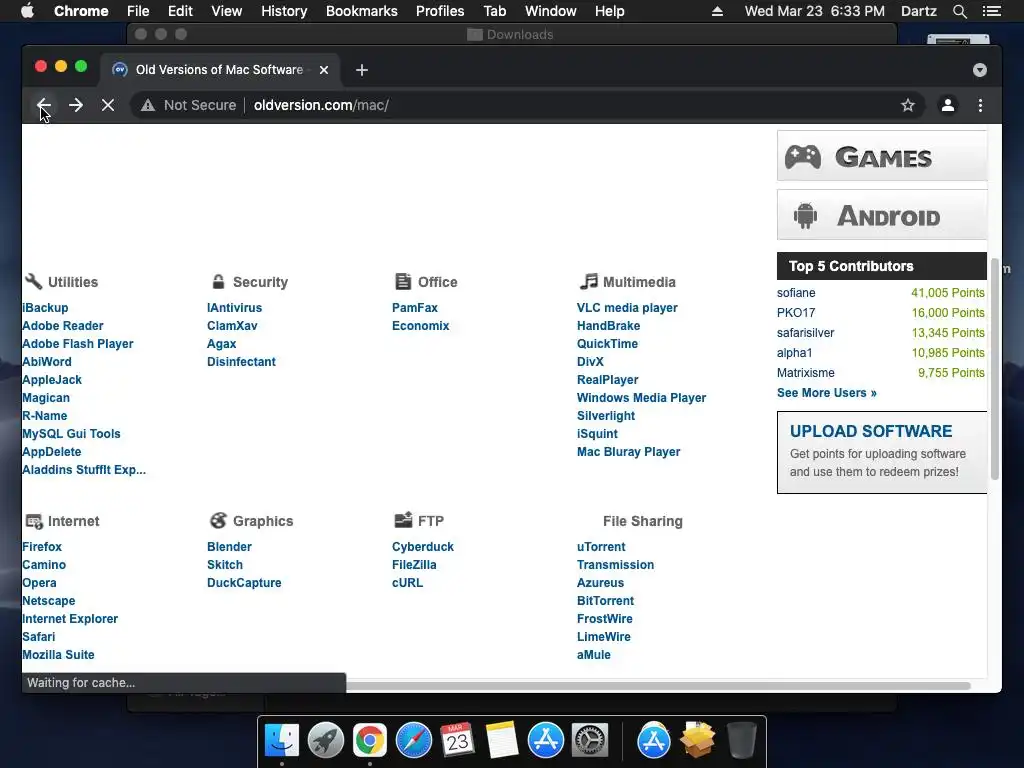Viewport: 1024px width, 768px height.
Task: Open the Aladdins StuffIt Exp... link
Action: click(x=84, y=470)
